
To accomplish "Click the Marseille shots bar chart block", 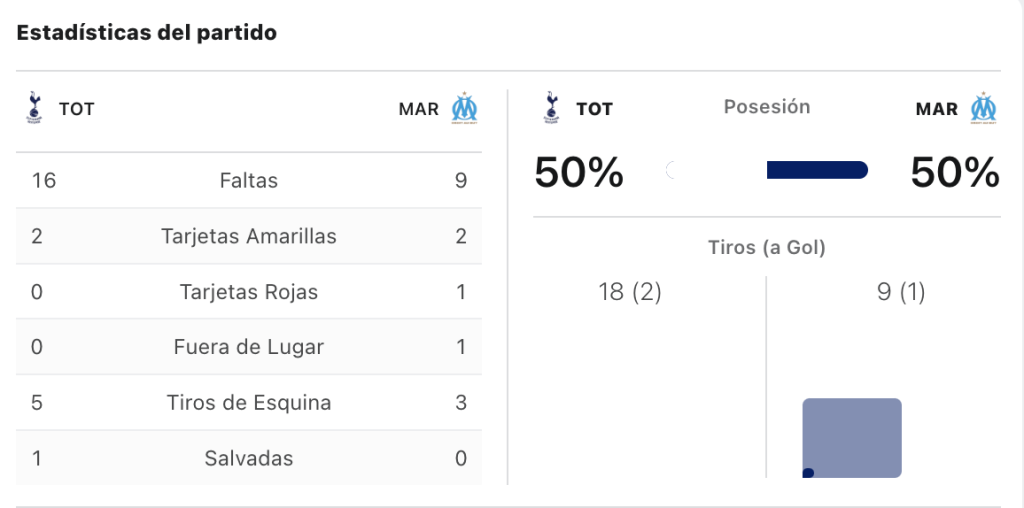I will coord(852,438).
